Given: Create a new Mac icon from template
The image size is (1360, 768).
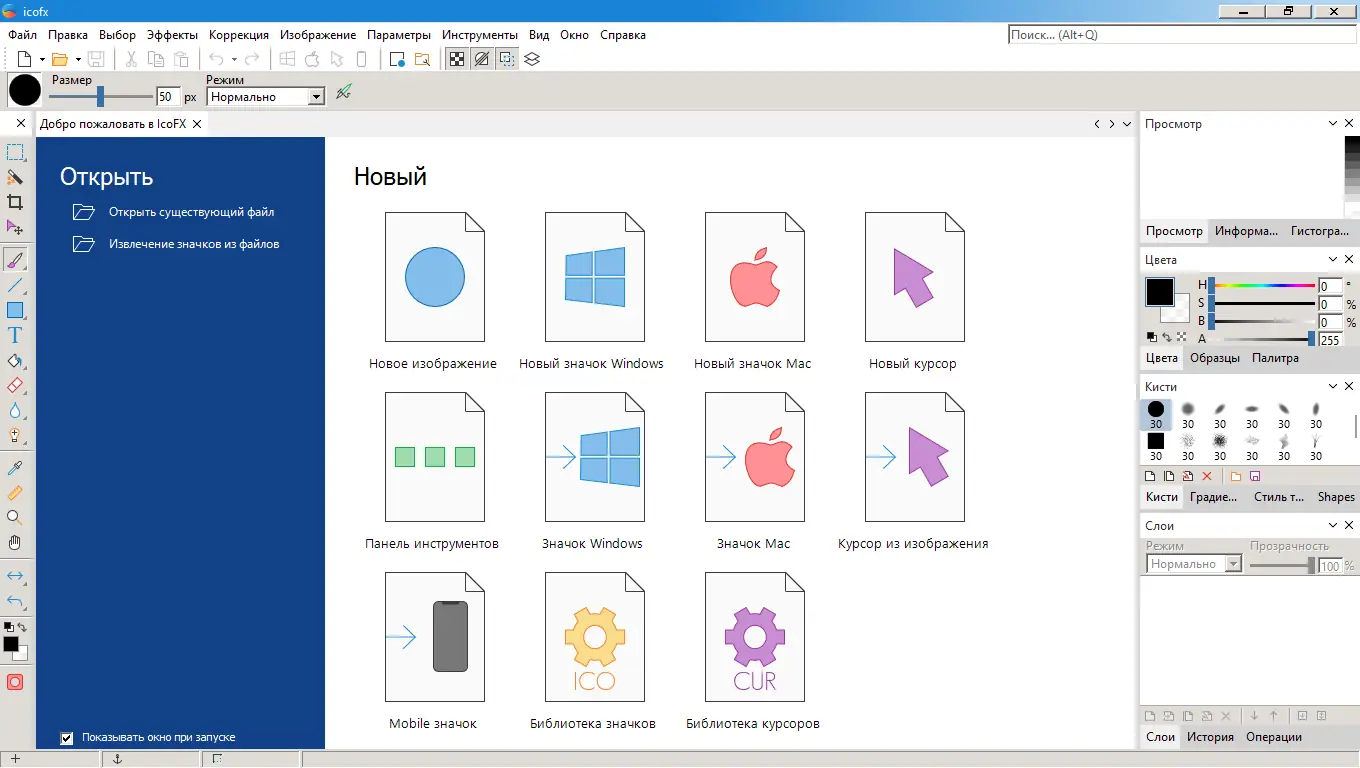Looking at the screenshot, I should 754,277.
